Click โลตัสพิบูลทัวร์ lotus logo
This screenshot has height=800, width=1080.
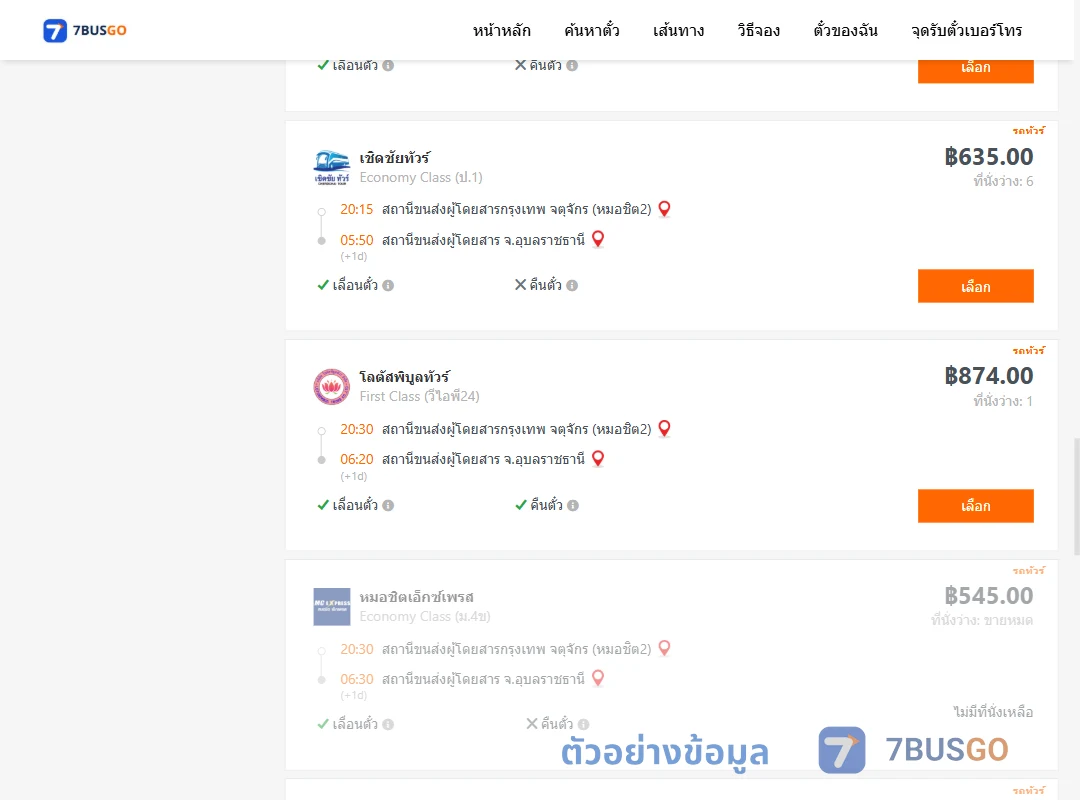click(331, 387)
